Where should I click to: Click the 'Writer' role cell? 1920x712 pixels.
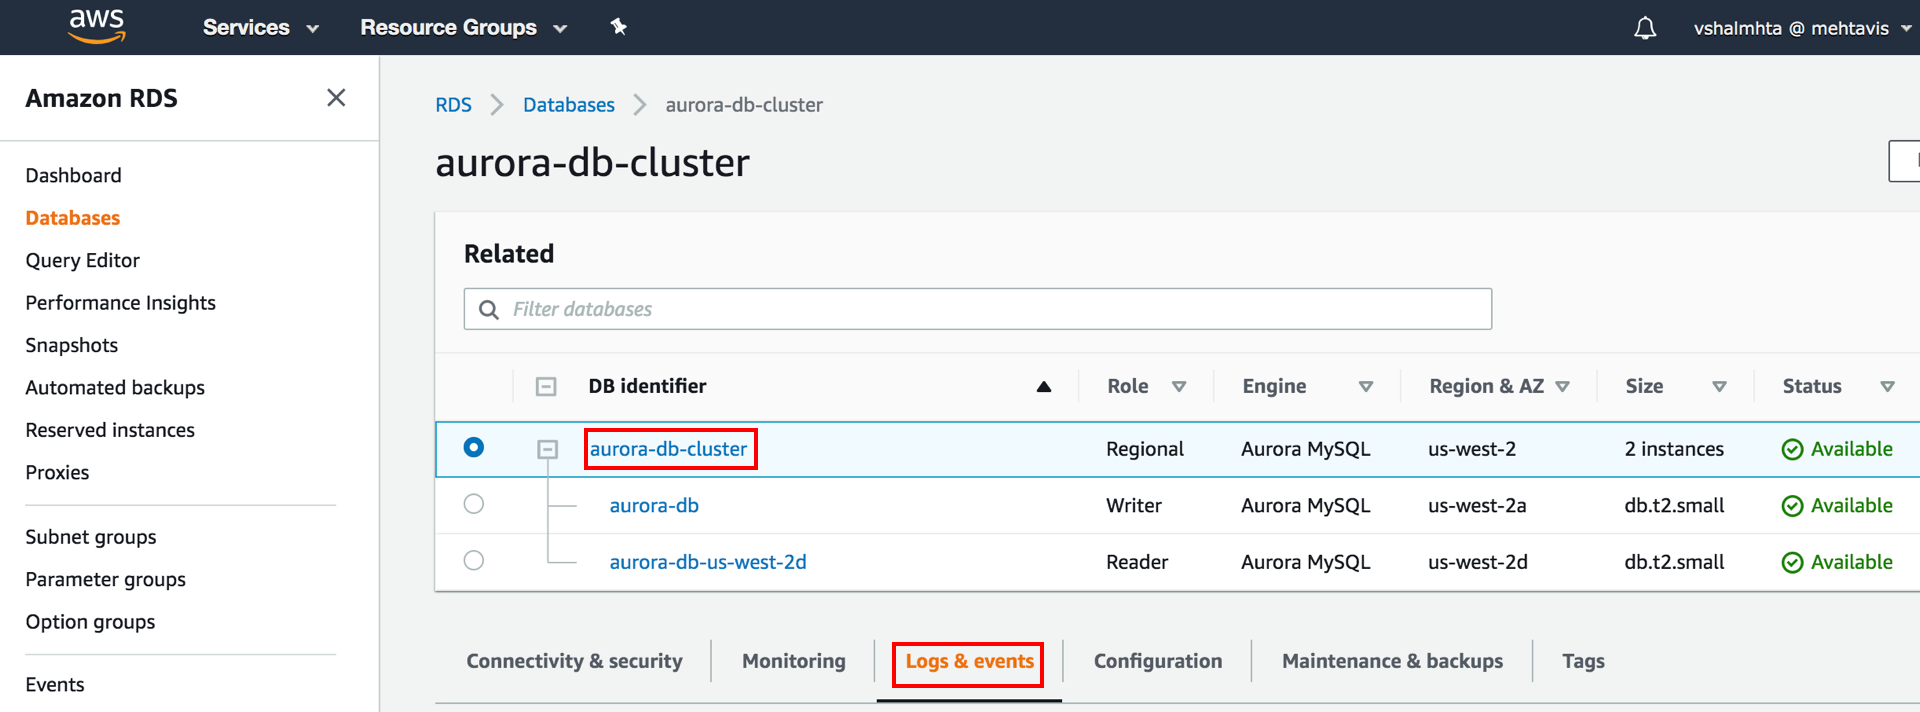point(1134,506)
